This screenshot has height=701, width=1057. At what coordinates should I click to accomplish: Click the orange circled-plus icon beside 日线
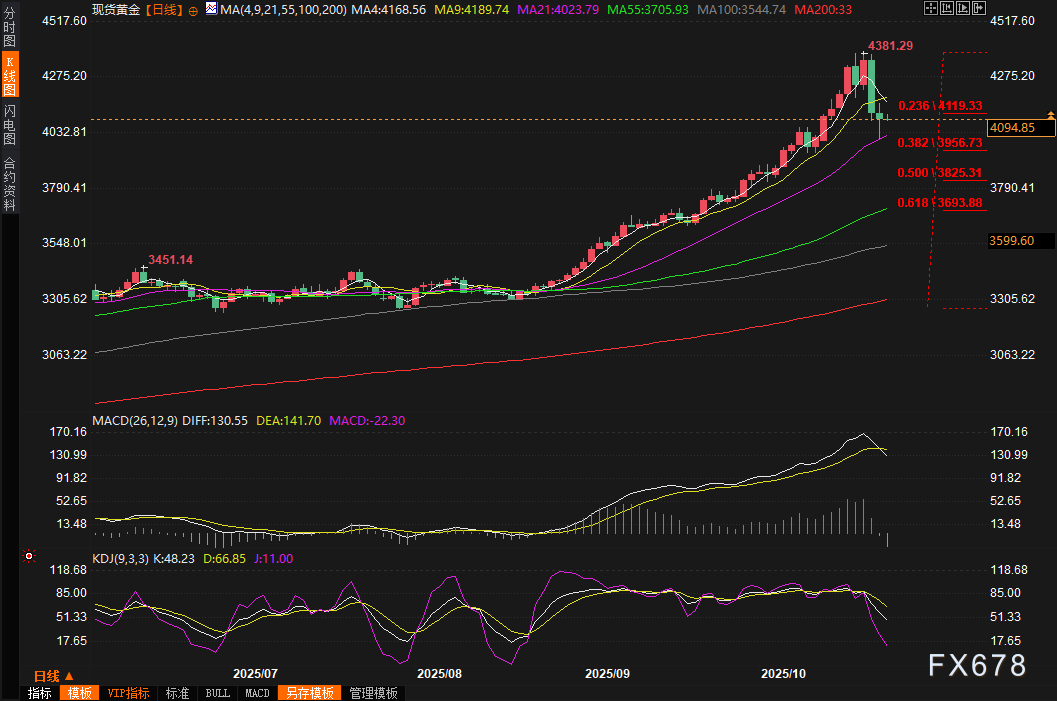[x=193, y=9]
